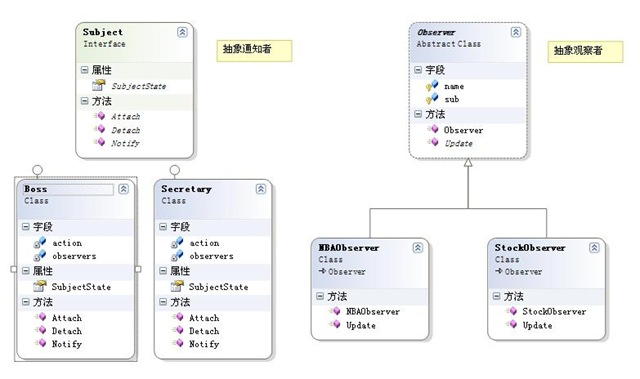640x379 pixels.
Task: Select the observers field icon in Boss
Action: (40, 256)
